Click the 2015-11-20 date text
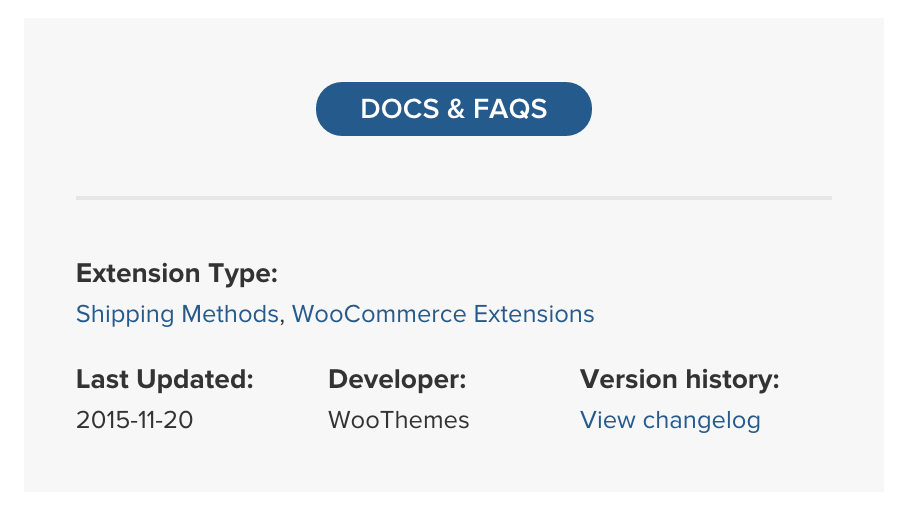Viewport: 908px width, 512px height. pos(134,420)
